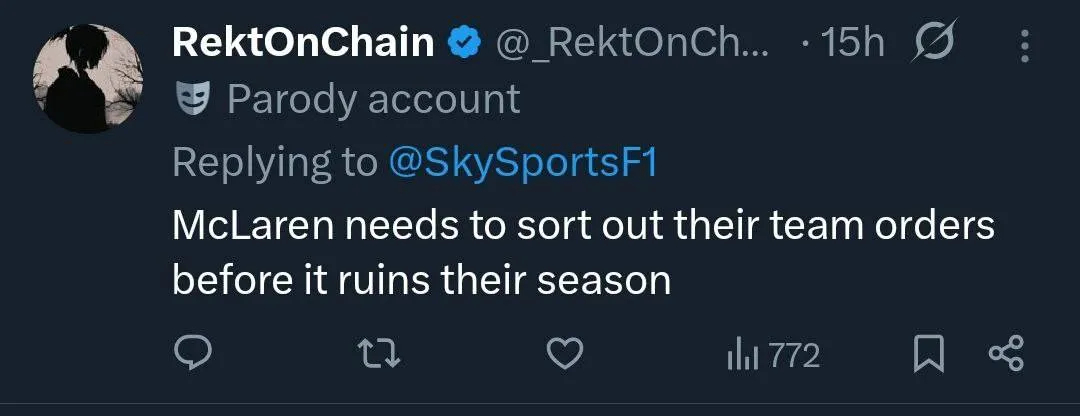Open the three-dot more options menu

[1024, 44]
